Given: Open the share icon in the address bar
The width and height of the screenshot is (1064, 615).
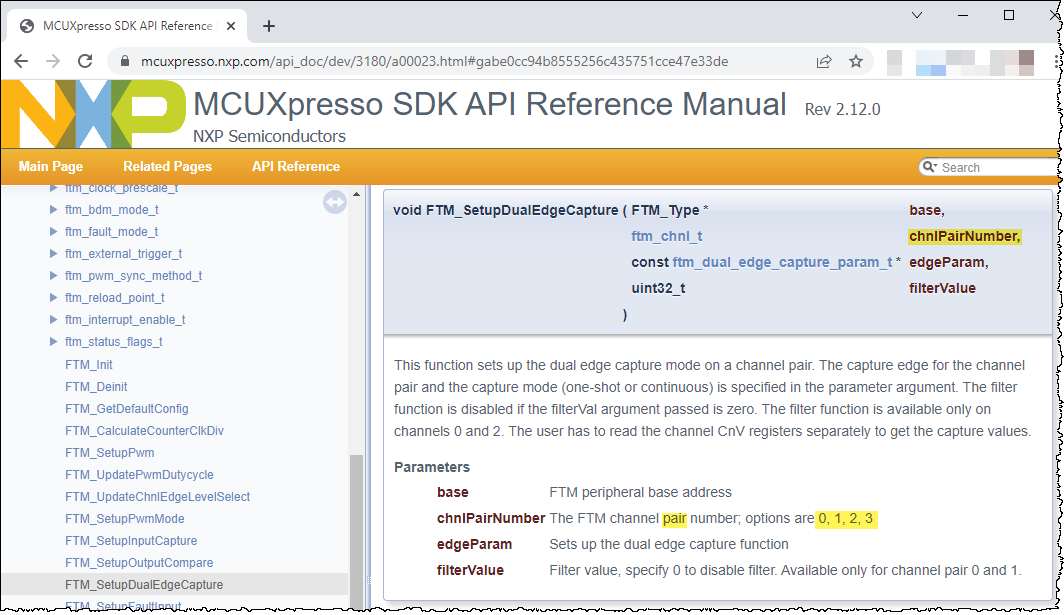Looking at the screenshot, I should (x=823, y=61).
